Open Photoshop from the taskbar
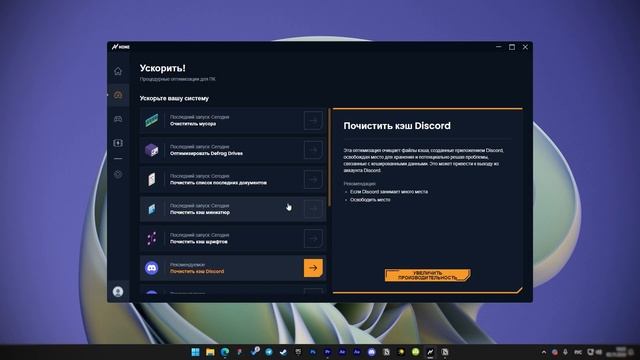The height and width of the screenshot is (360, 640). [x=313, y=352]
